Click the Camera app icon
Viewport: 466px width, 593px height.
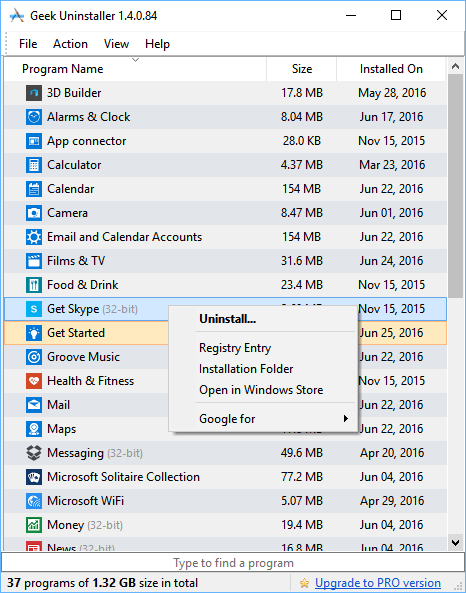[34, 213]
